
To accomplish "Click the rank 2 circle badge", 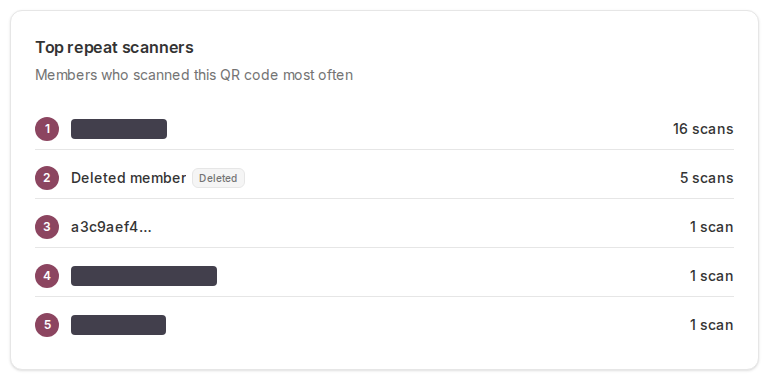I will click(47, 178).
